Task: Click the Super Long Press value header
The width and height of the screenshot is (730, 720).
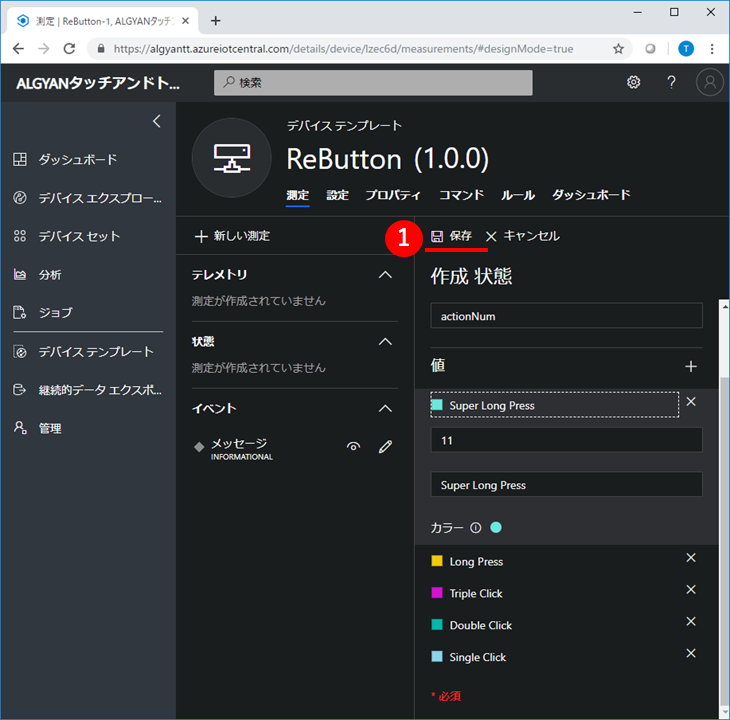Action: 554,405
